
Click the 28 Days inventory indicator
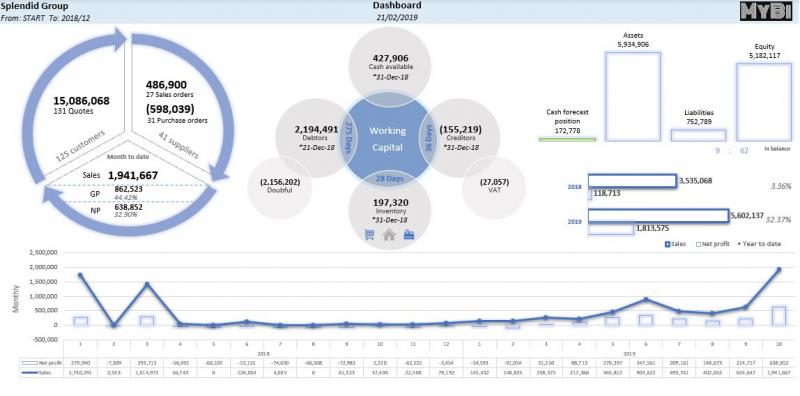(x=390, y=179)
